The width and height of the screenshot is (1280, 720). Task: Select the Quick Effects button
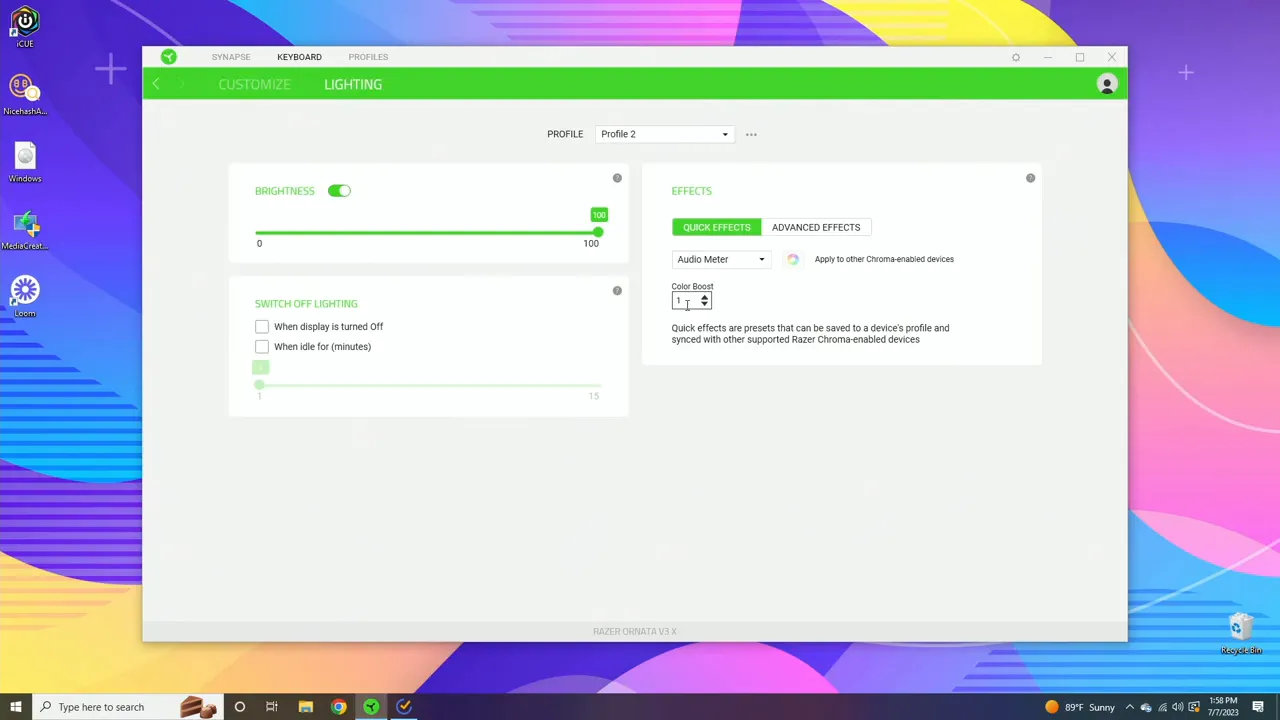point(716,227)
